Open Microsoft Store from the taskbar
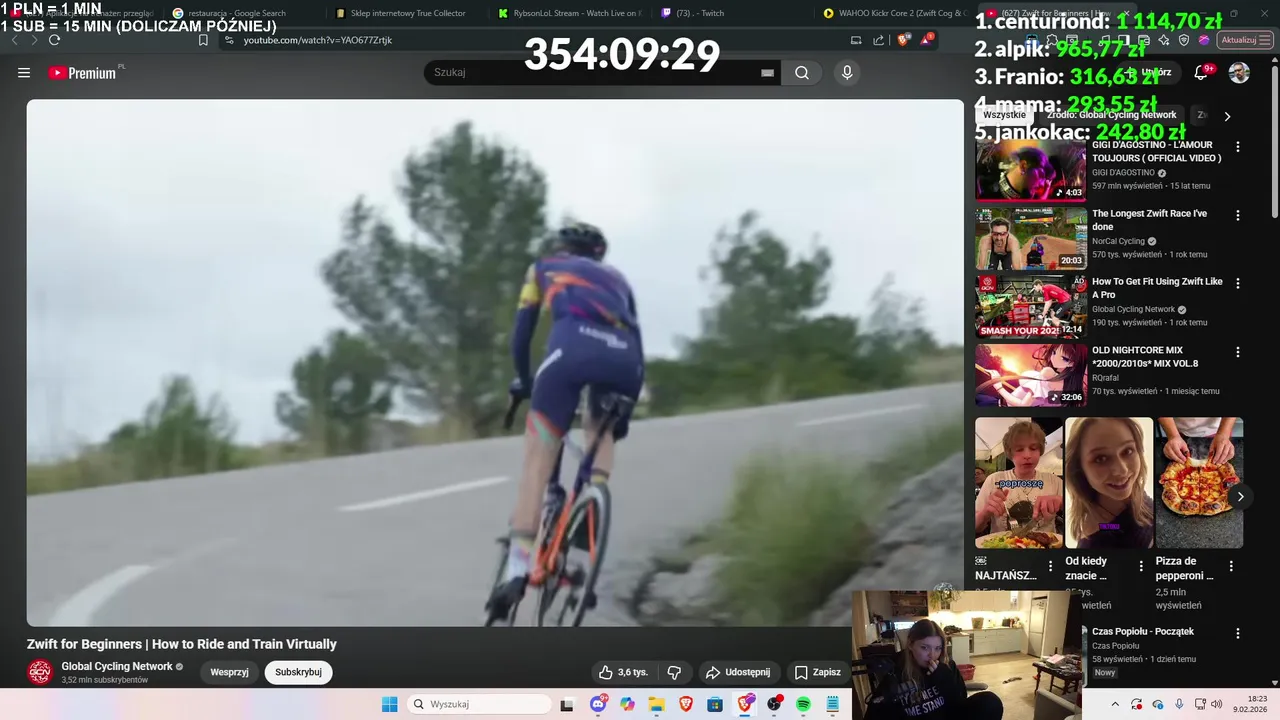 pyautogui.click(x=715, y=704)
